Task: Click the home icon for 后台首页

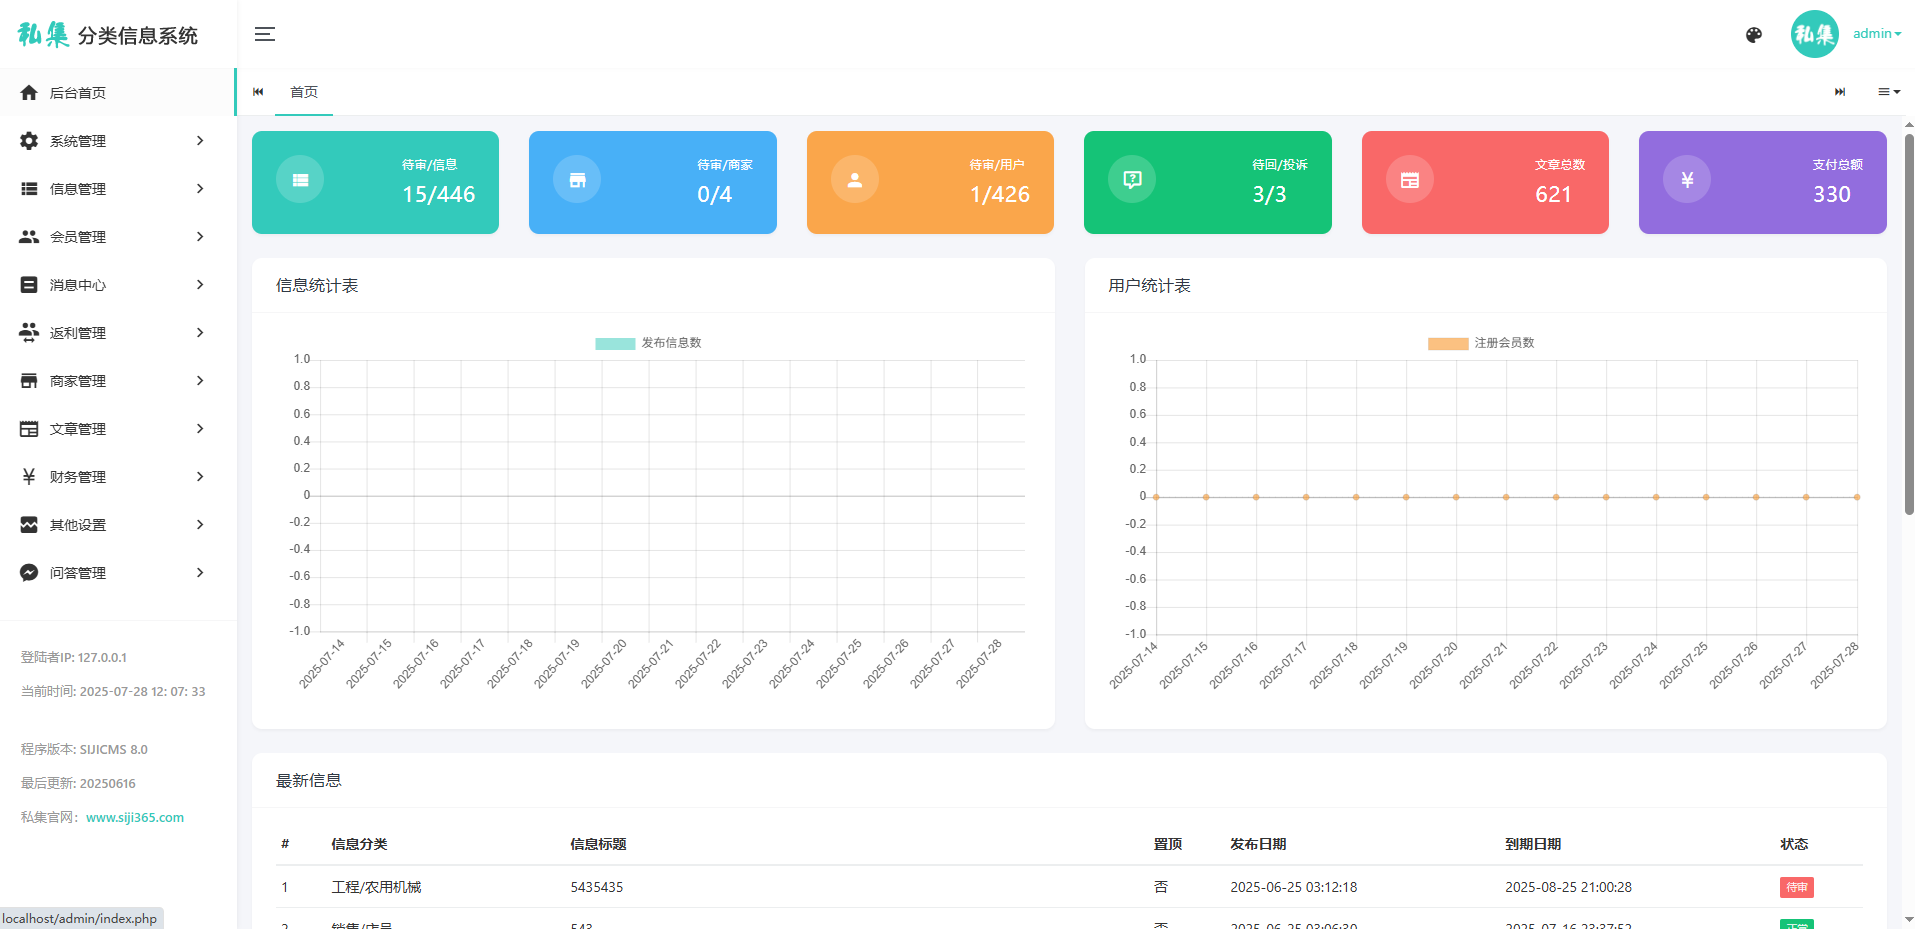Action: 29,93
